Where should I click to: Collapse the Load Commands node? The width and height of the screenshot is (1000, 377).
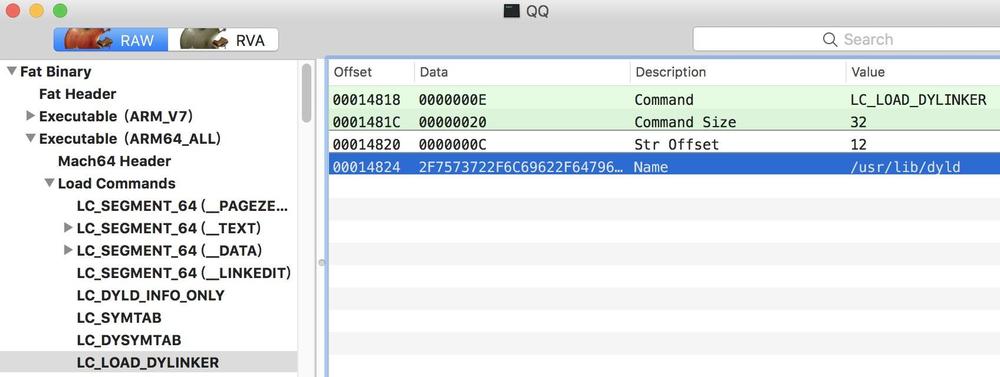pyautogui.click(x=49, y=183)
